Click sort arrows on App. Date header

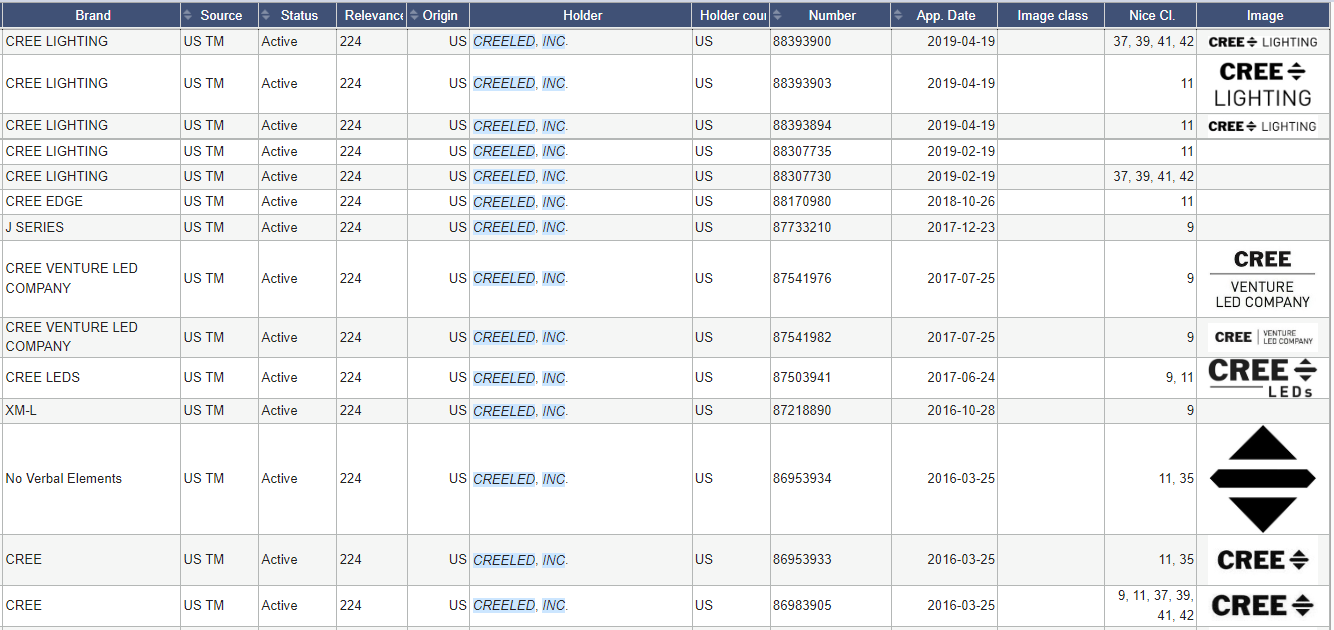898,15
